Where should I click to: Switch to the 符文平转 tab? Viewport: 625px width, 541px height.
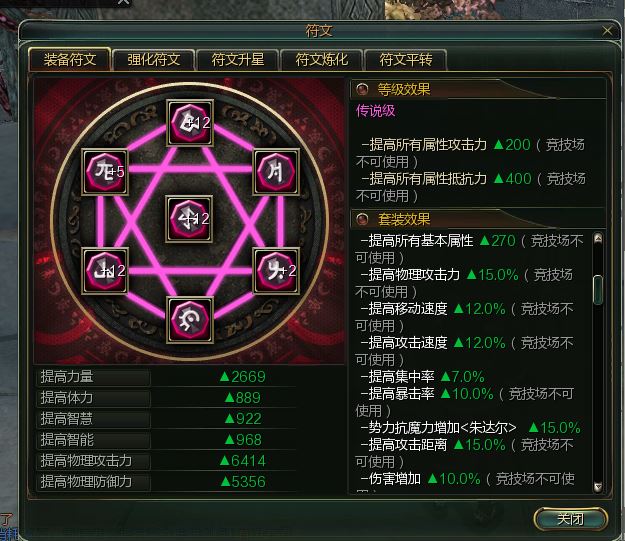(406, 60)
